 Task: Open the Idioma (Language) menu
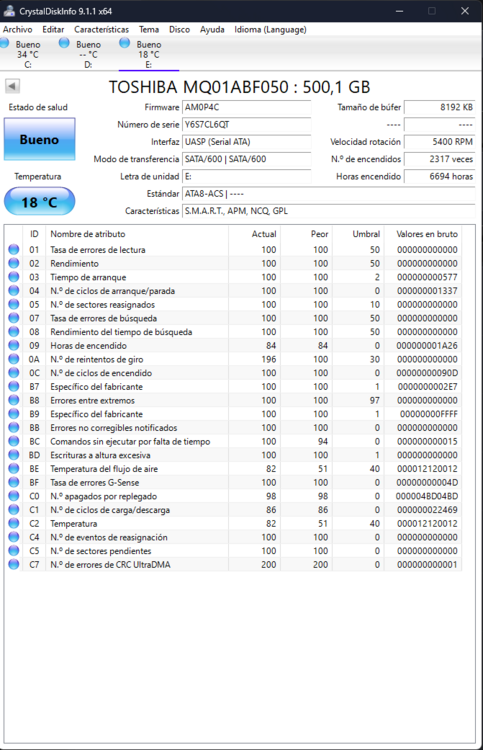270,29
